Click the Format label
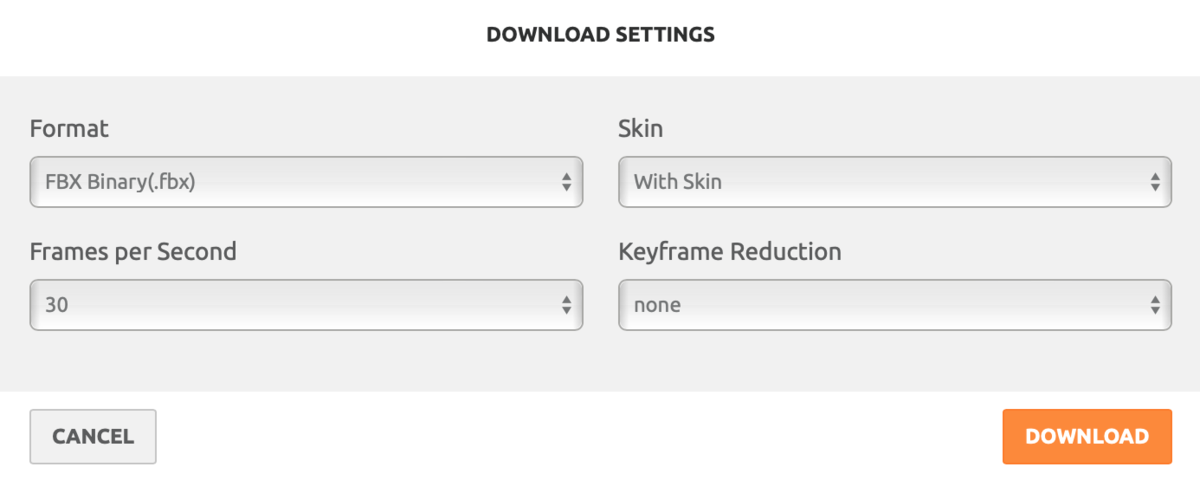The height and width of the screenshot is (480, 1200). click(69, 128)
